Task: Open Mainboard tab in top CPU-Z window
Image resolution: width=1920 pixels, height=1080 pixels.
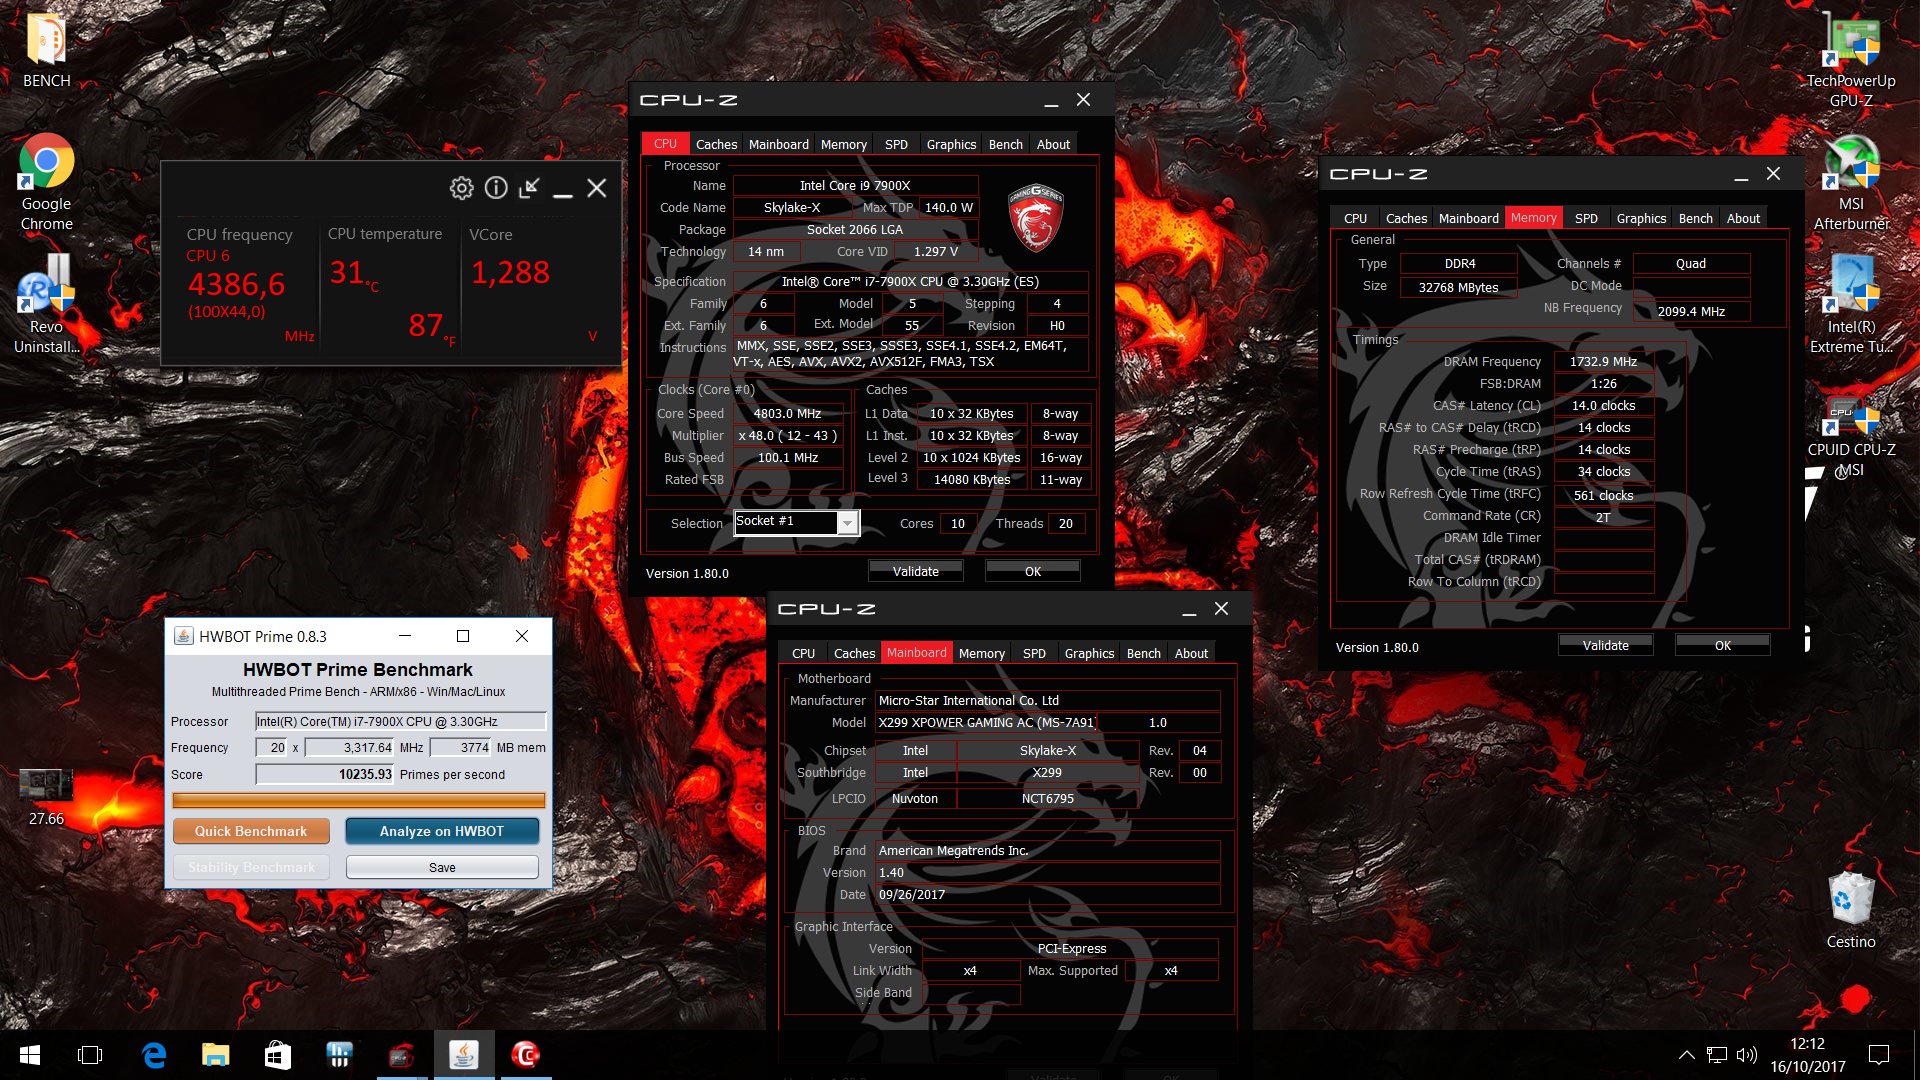Action: pyautogui.click(x=778, y=144)
